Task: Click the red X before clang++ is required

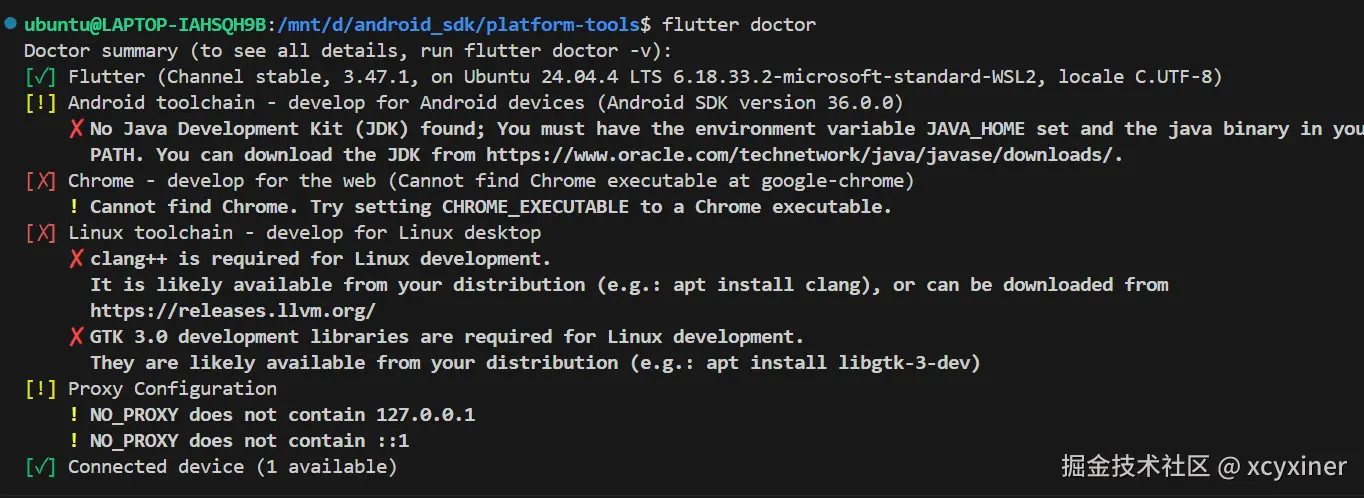Action: [x=76, y=259]
